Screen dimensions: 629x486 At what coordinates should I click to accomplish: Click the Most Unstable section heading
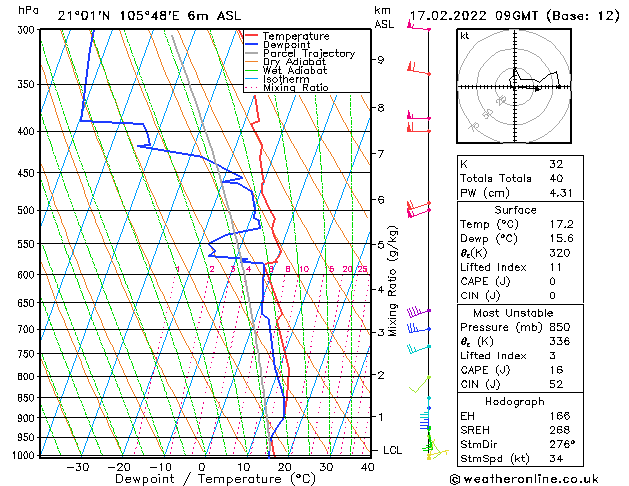tap(513, 313)
